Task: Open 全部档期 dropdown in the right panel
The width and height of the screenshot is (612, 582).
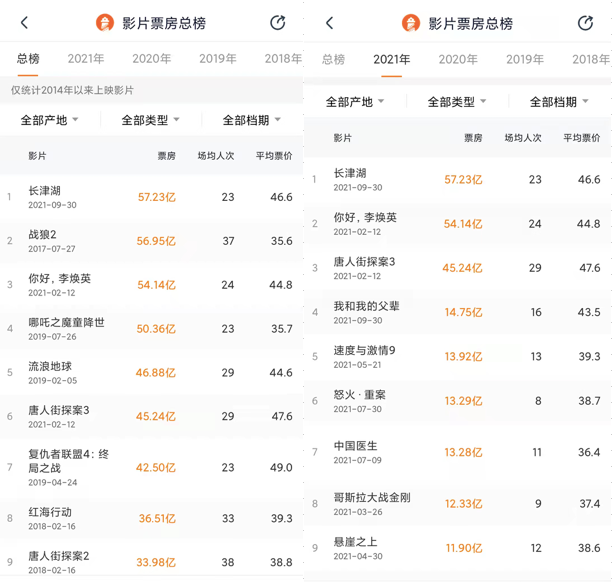Action: click(x=559, y=102)
